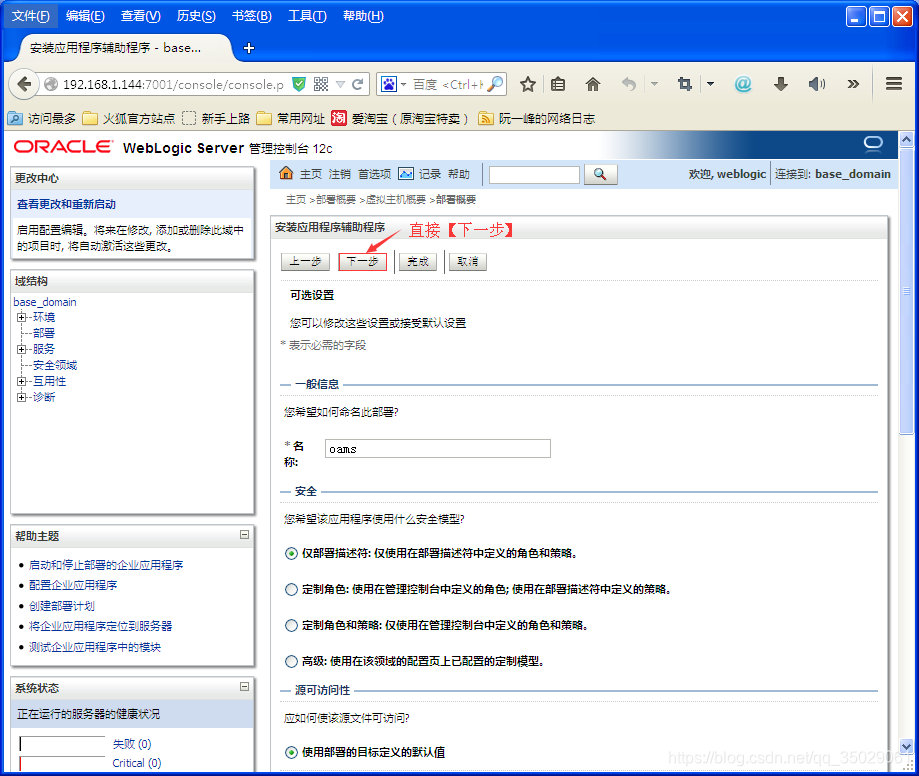The width and height of the screenshot is (919, 776).
Task: Go back with the browser back arrow
Action: click(x=23, y=84)
